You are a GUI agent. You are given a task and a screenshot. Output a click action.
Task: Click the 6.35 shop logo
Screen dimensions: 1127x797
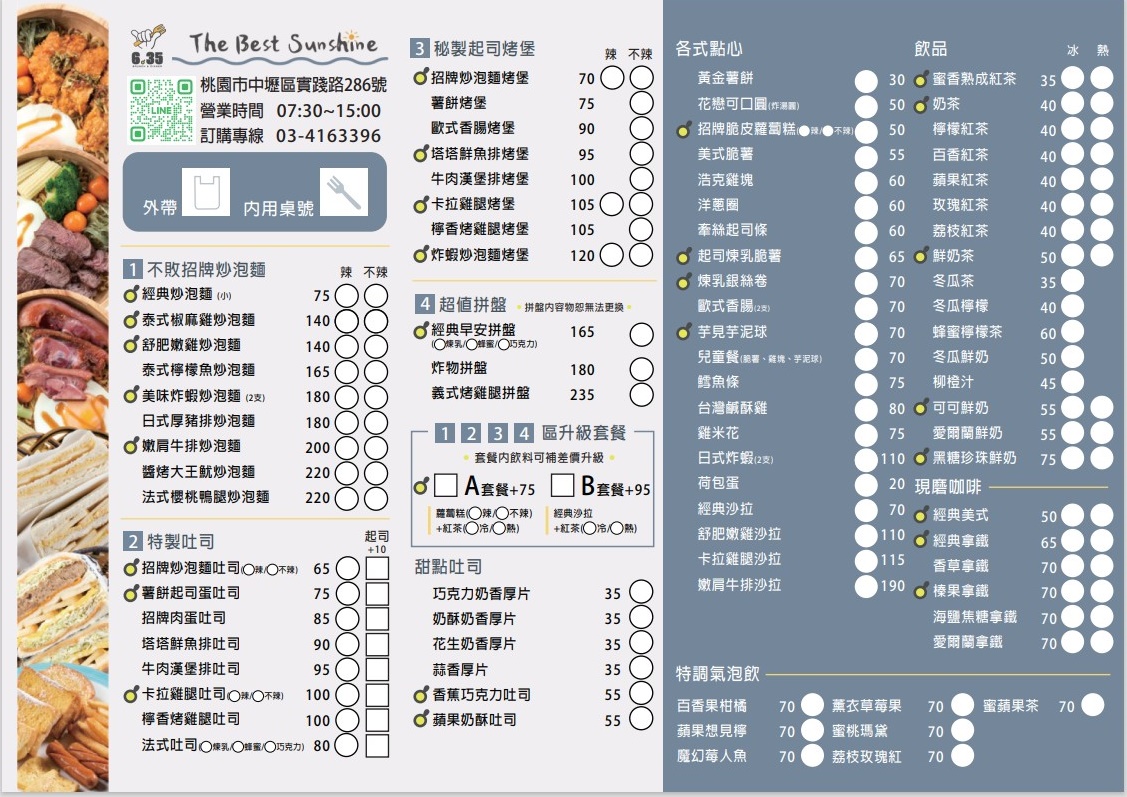pos(146,49)
